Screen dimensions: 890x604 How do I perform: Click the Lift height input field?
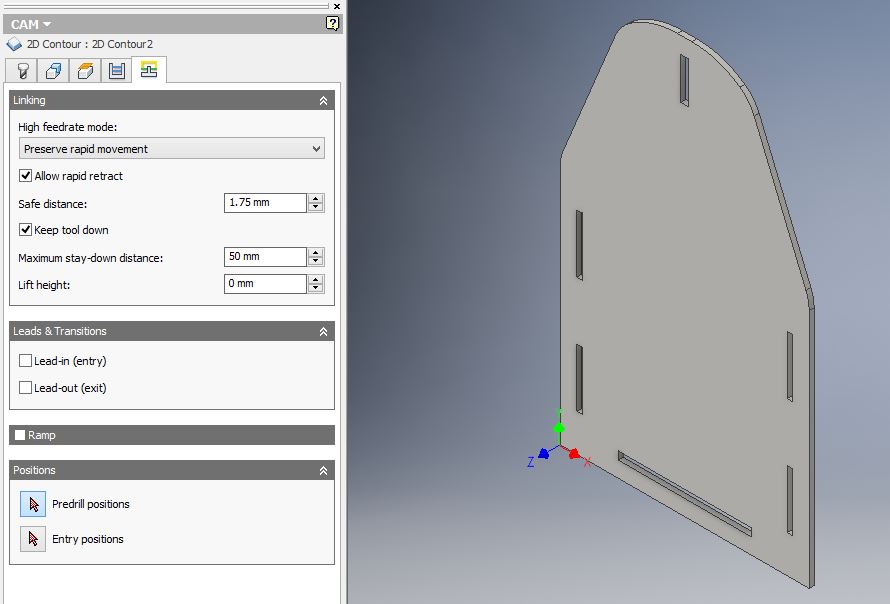click(x=265, y=284)
